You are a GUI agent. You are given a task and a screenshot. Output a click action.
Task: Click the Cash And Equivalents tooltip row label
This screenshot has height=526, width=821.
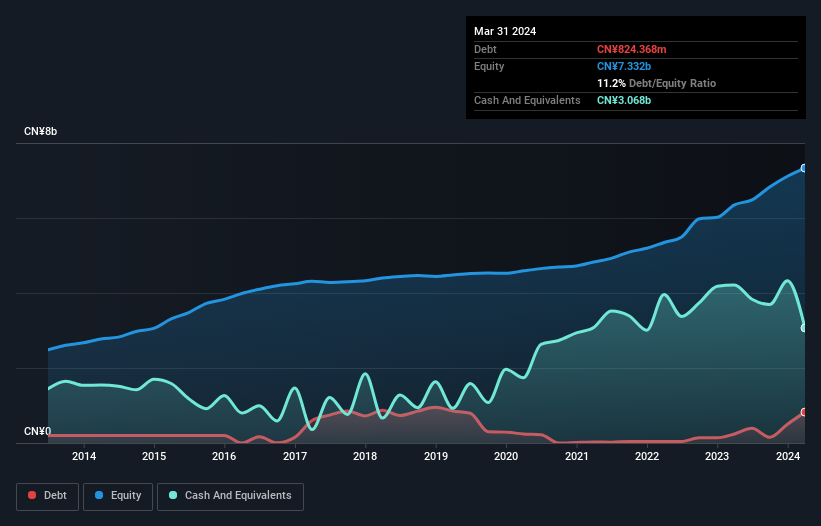click(527, 100)
